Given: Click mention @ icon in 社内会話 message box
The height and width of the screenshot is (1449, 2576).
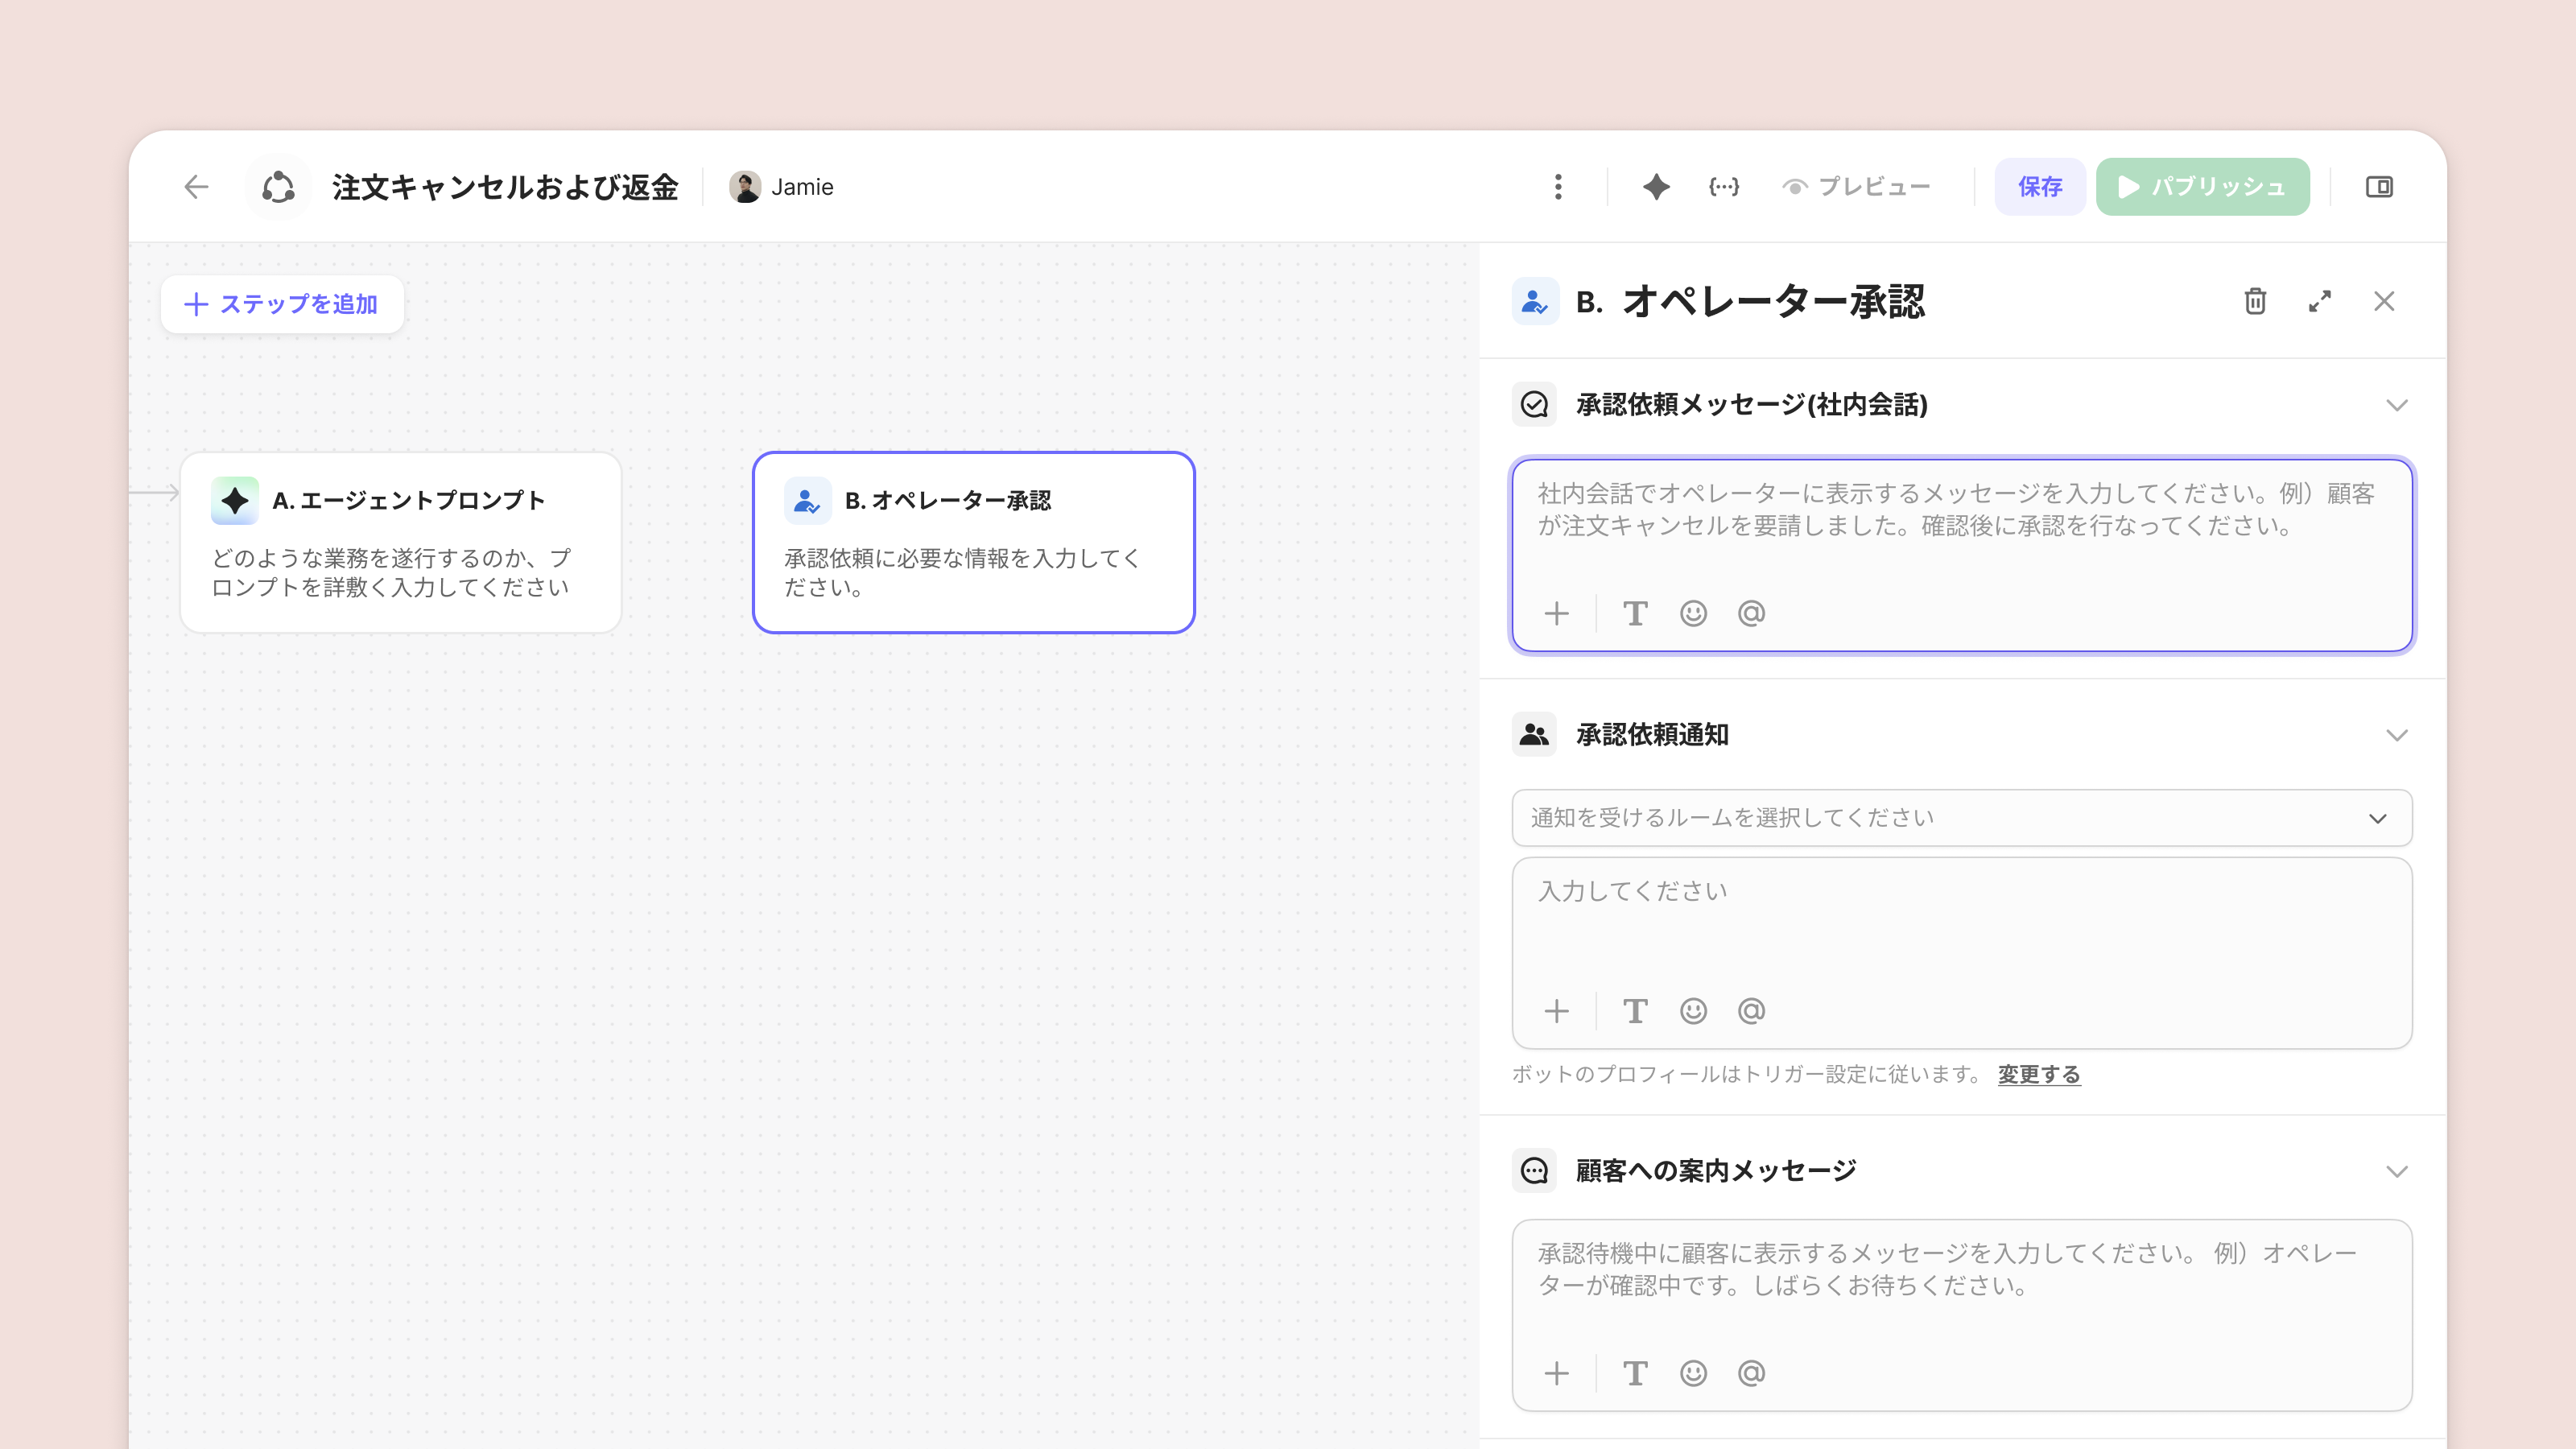Looking at the screenshot, I should click(x=1751, y=613).
